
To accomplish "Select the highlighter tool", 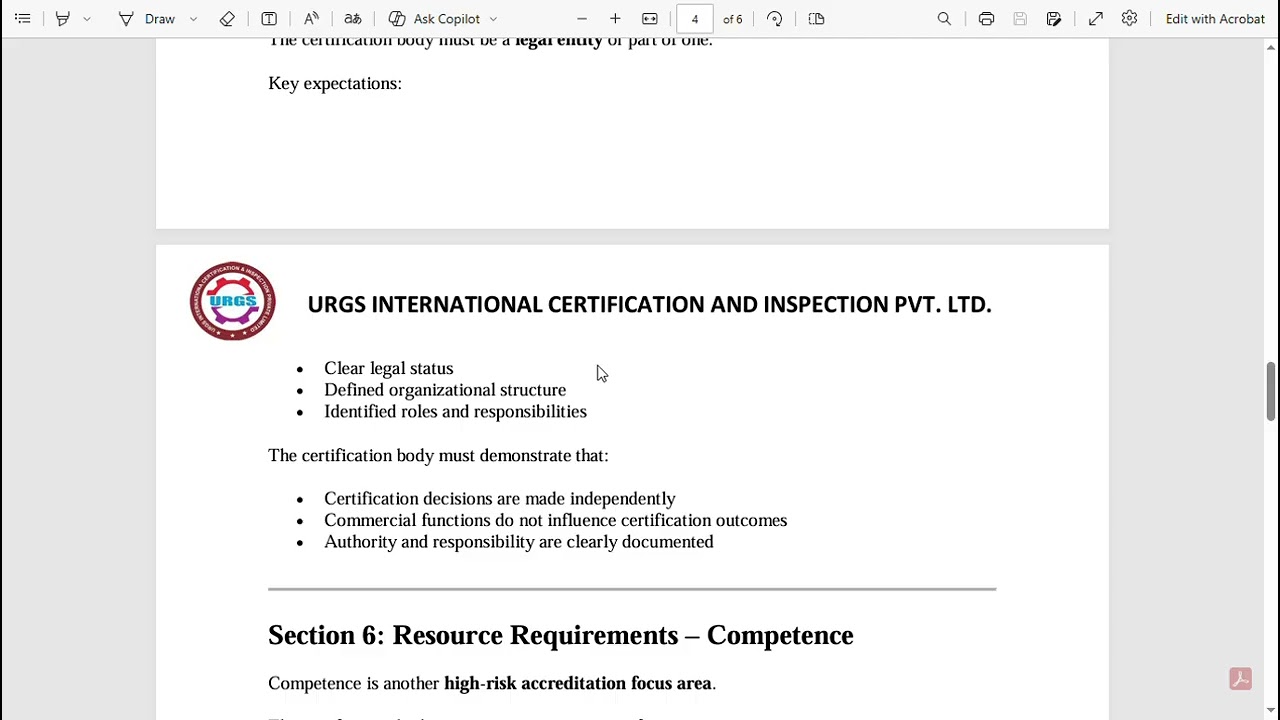I will 62,19.
